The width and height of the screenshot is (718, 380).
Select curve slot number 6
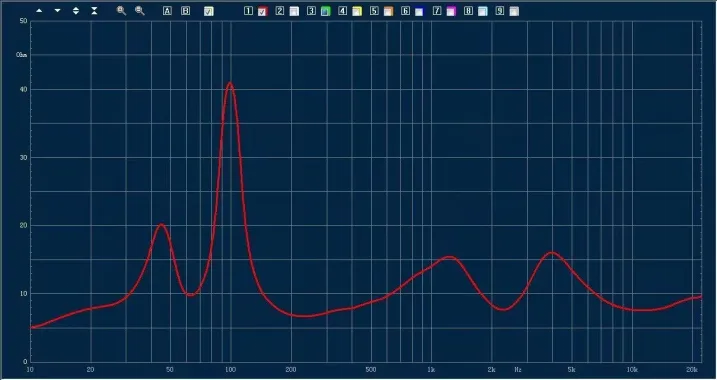click(x=405, y=11)
